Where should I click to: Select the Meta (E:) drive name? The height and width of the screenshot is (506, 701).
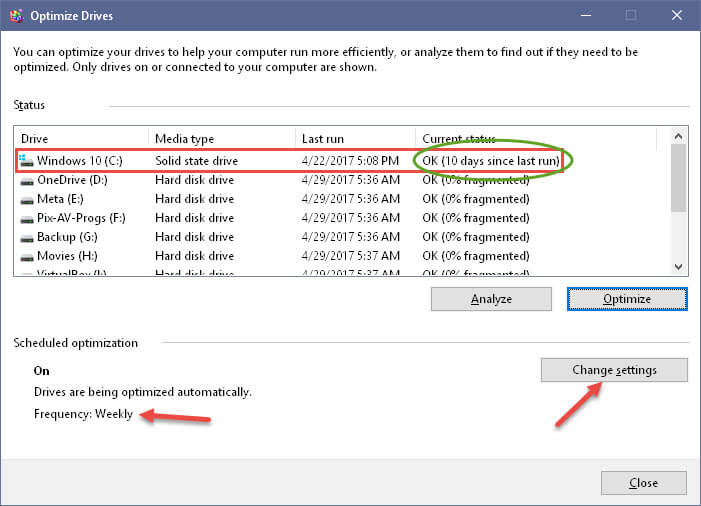tap(60, 199)
